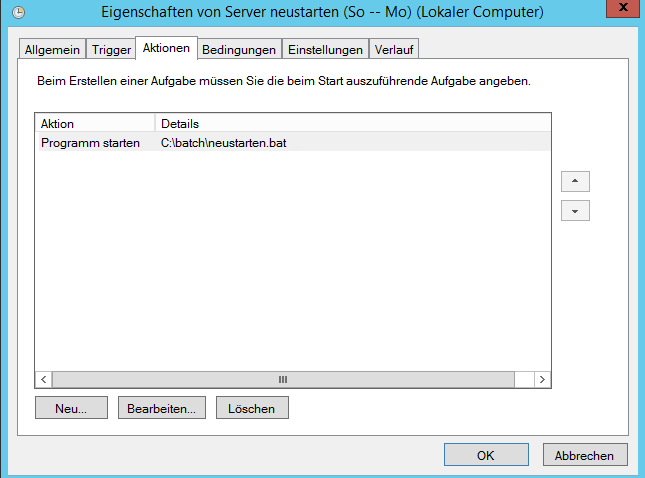Click the Neu... button
Image resolution: width=645 pixels, height=478 pixels.
(71, 408)
